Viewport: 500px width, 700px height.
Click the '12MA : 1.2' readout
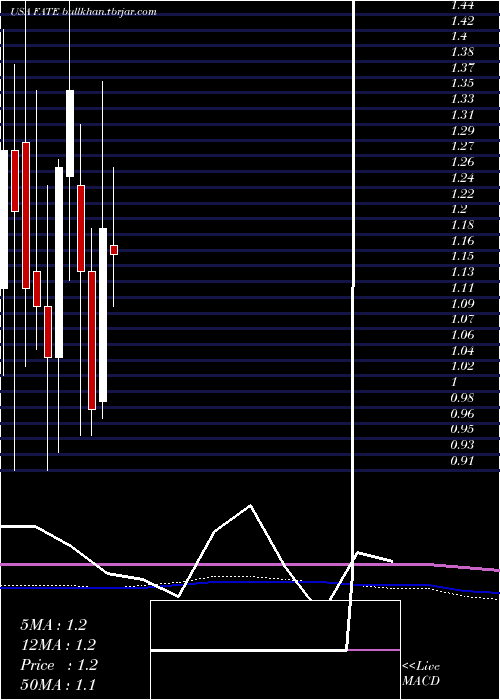(58, 645)
